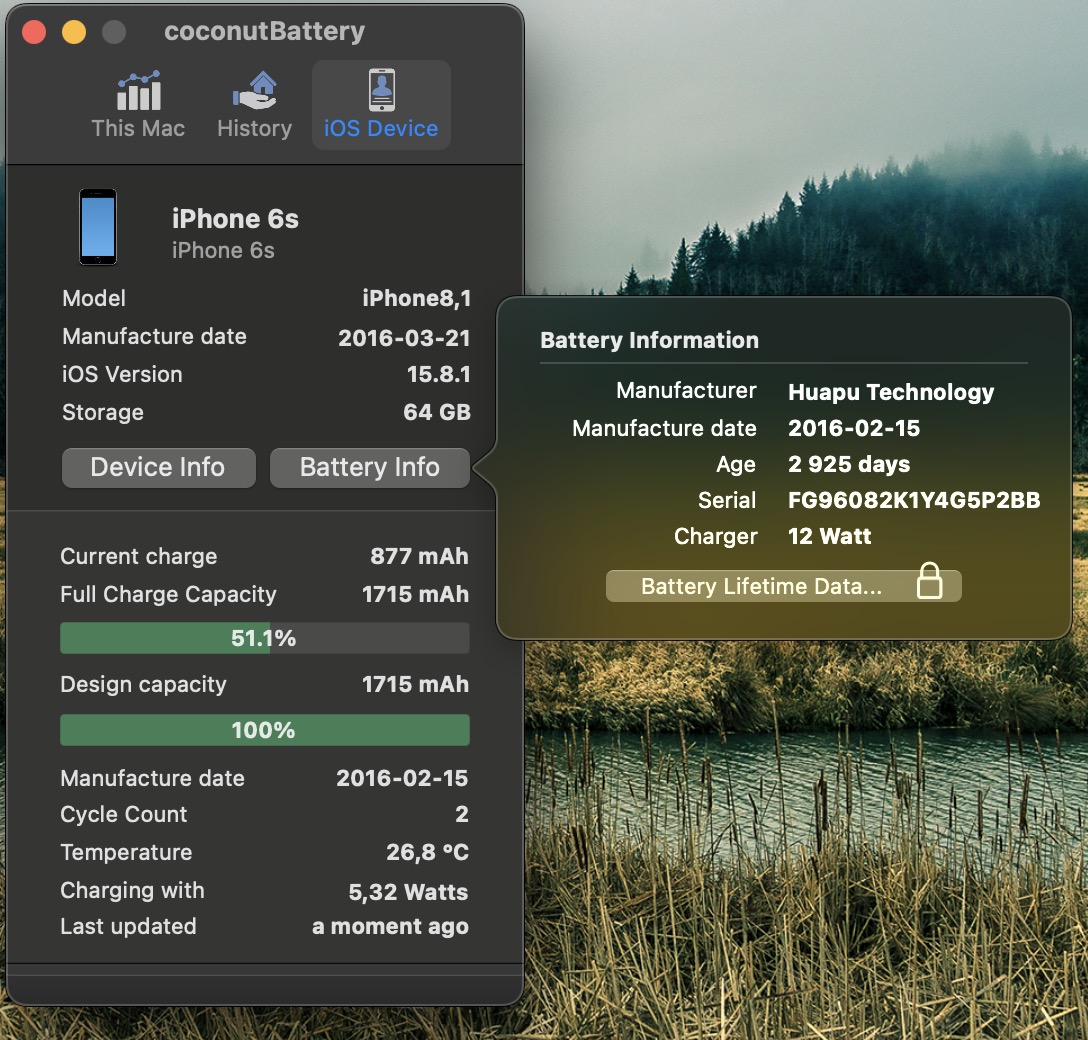Click the 51.1% charge progress bar

(264, 638)
